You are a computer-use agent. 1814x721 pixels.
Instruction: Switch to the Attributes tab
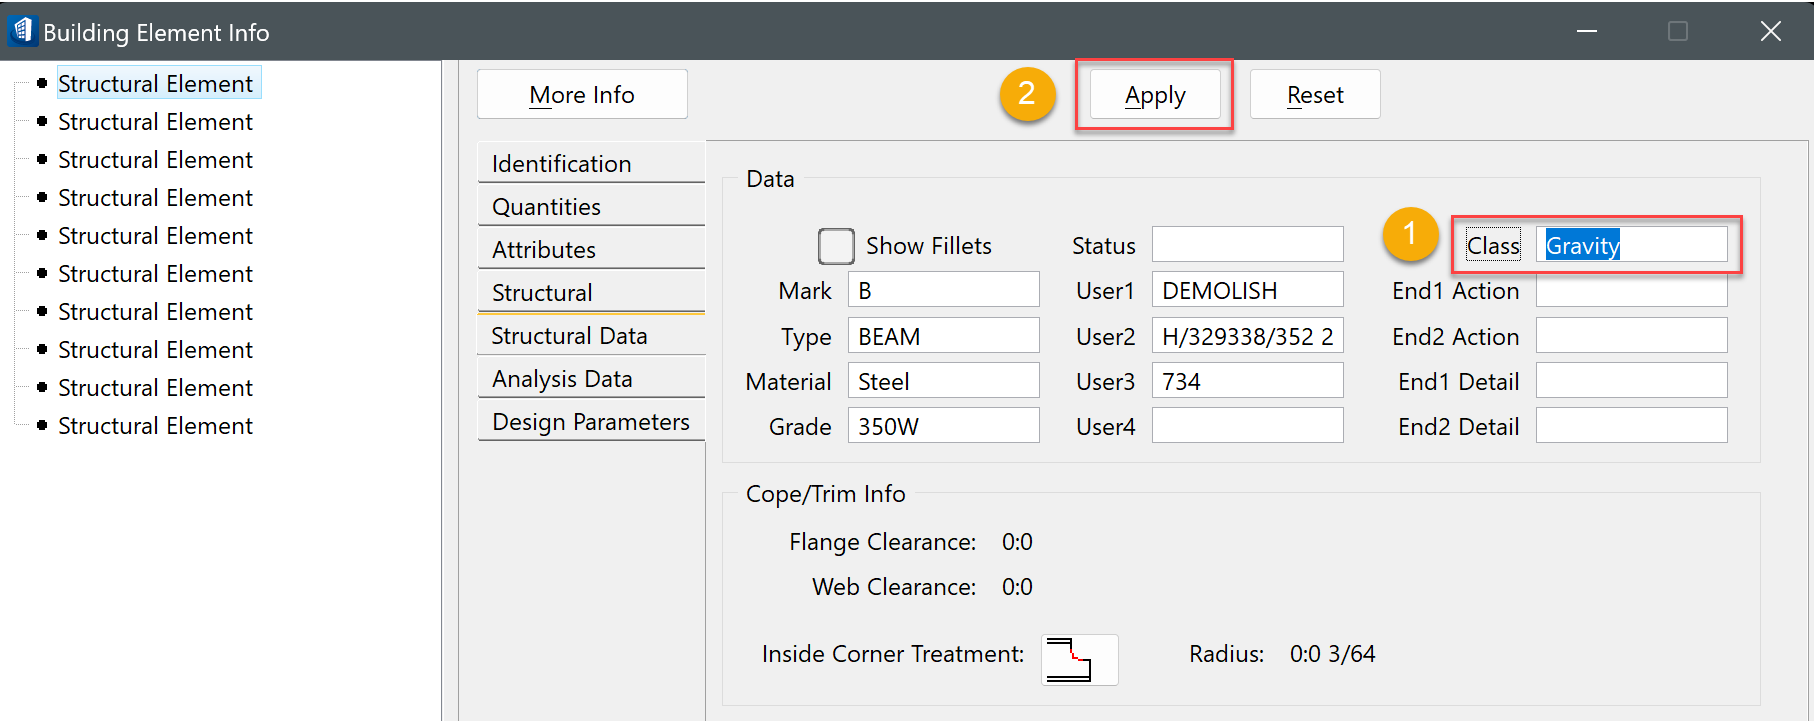point(591,249)
